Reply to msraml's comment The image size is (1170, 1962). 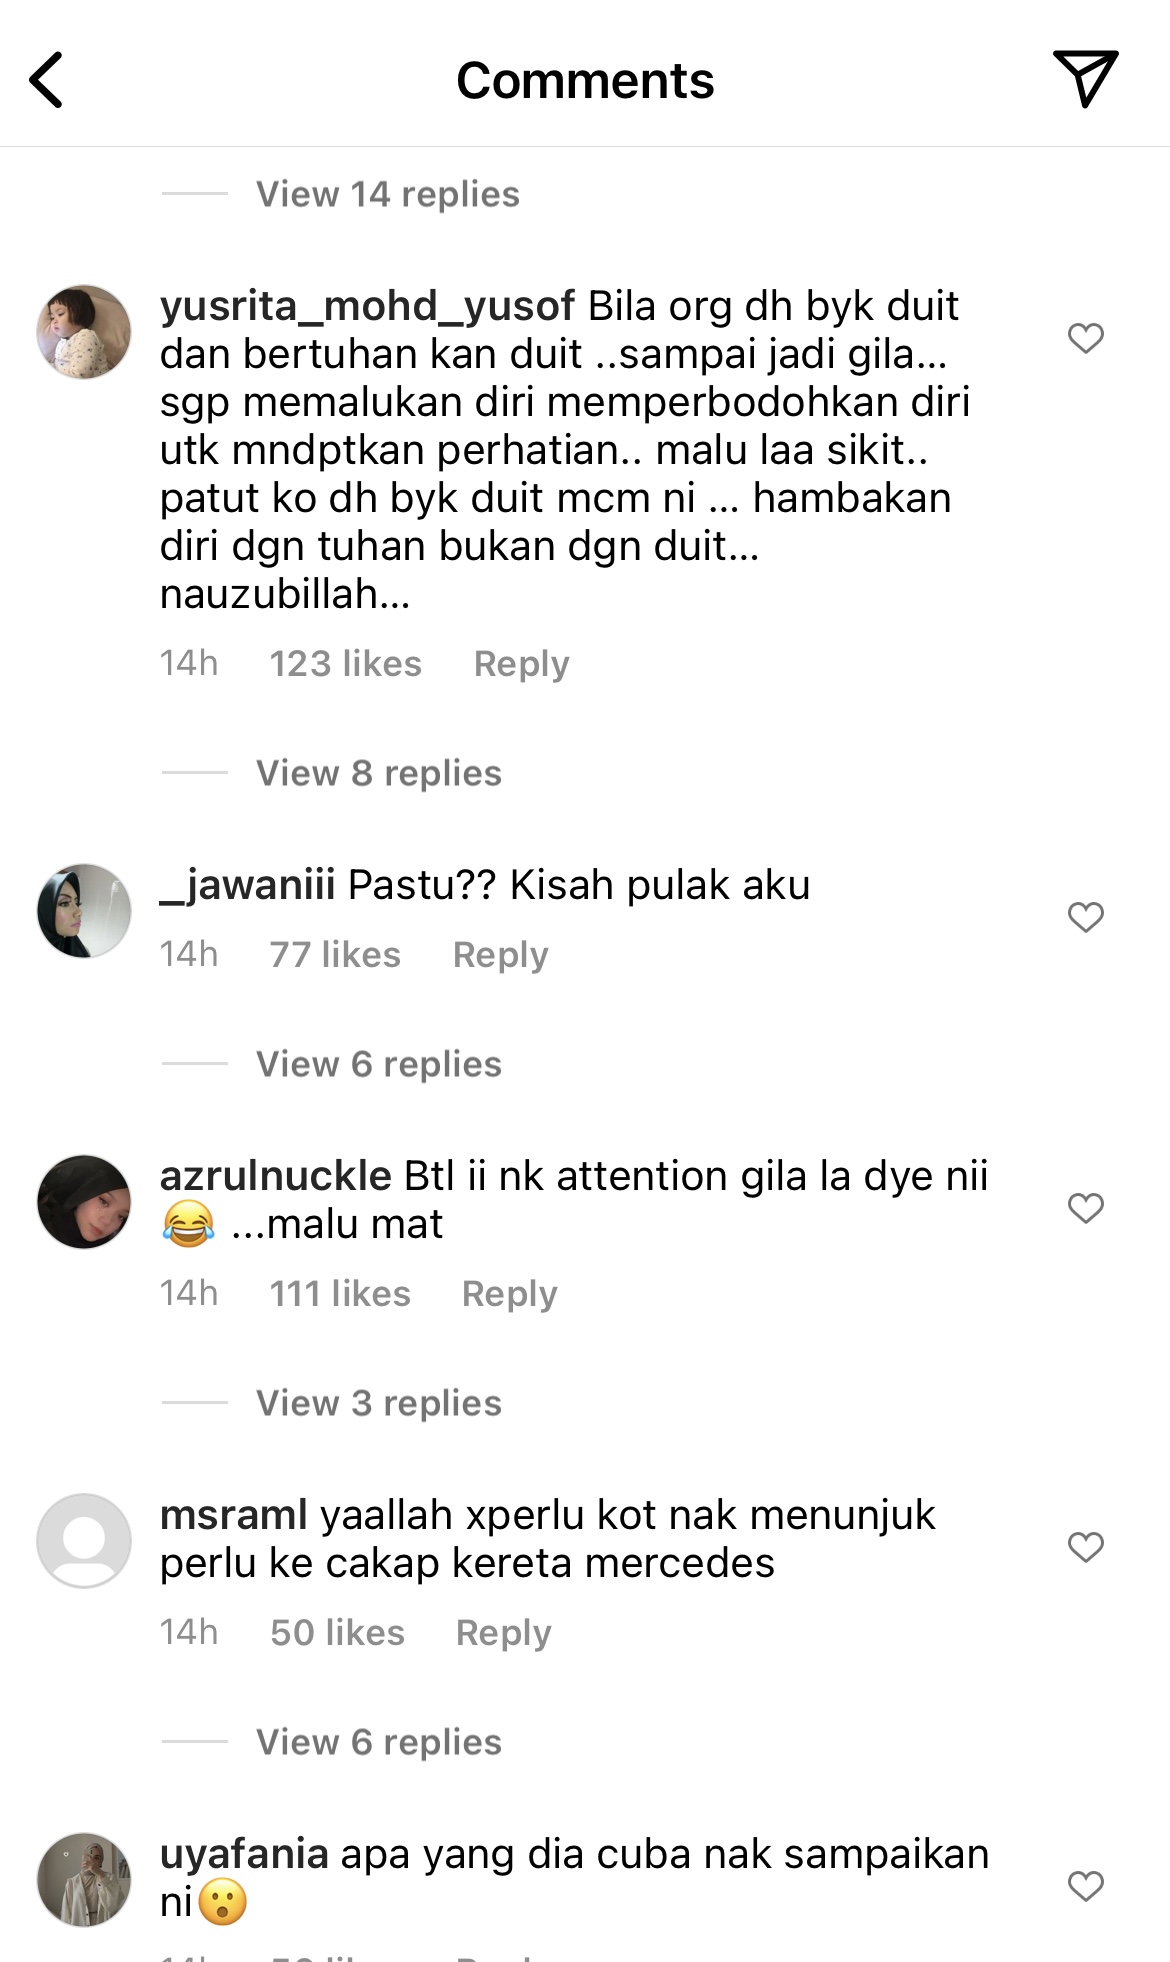(x=503, y=1633)
